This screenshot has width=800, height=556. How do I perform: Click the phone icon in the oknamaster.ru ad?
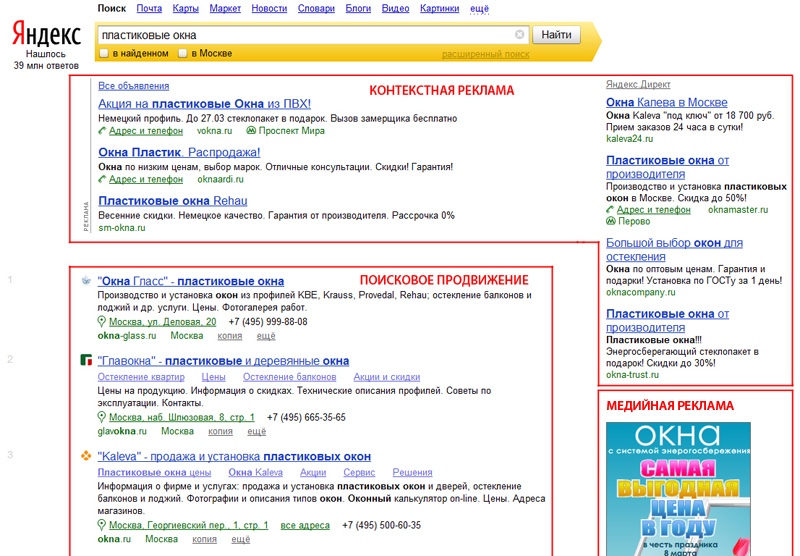[x=610, y=209]
